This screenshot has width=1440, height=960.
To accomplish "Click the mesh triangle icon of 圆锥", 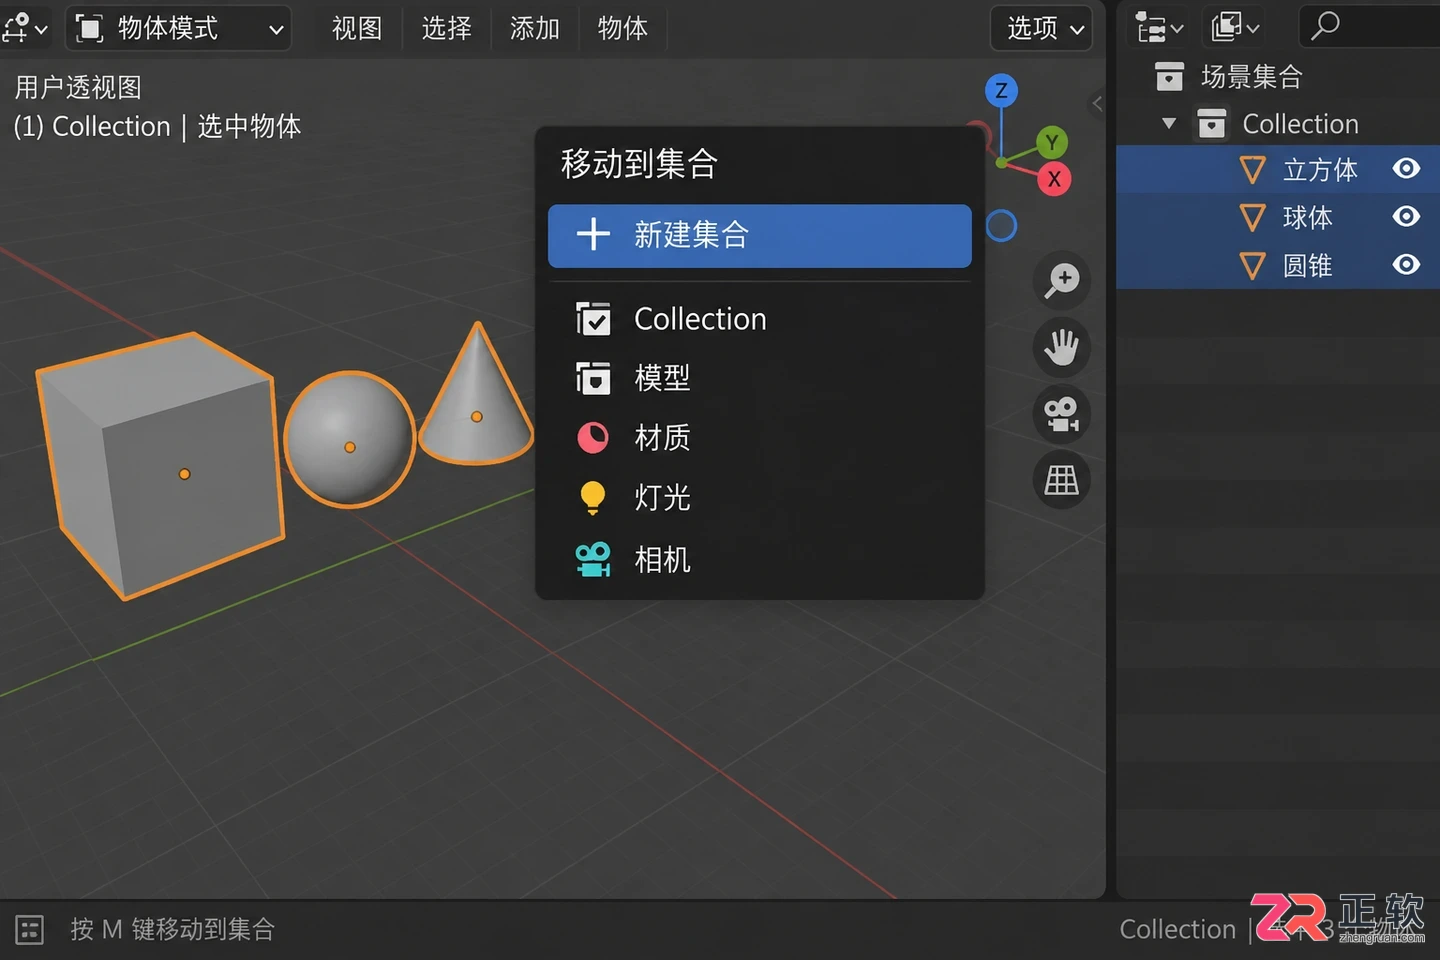I will point(1253,266).
